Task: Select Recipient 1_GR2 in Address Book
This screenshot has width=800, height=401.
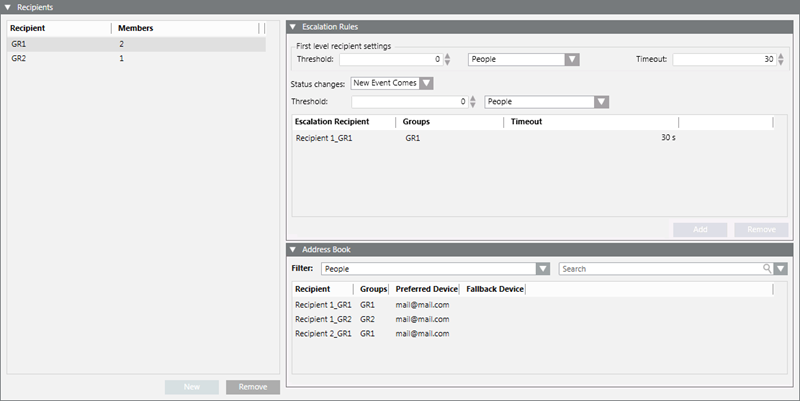Action: [x=323, y=318]
